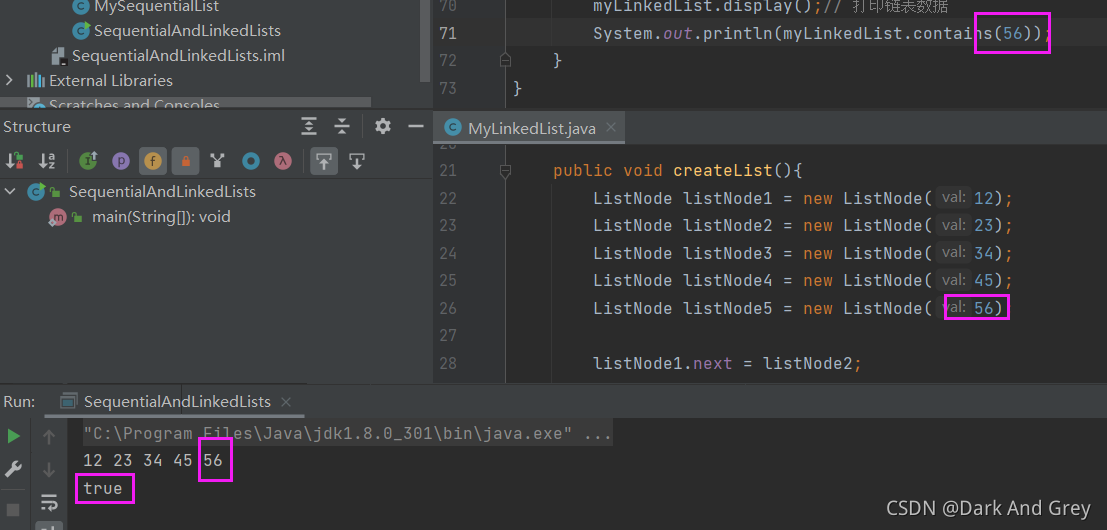The width and height of the screenshot is (1107, 530).
Task: Stop the running process square button
Action: 13,510
